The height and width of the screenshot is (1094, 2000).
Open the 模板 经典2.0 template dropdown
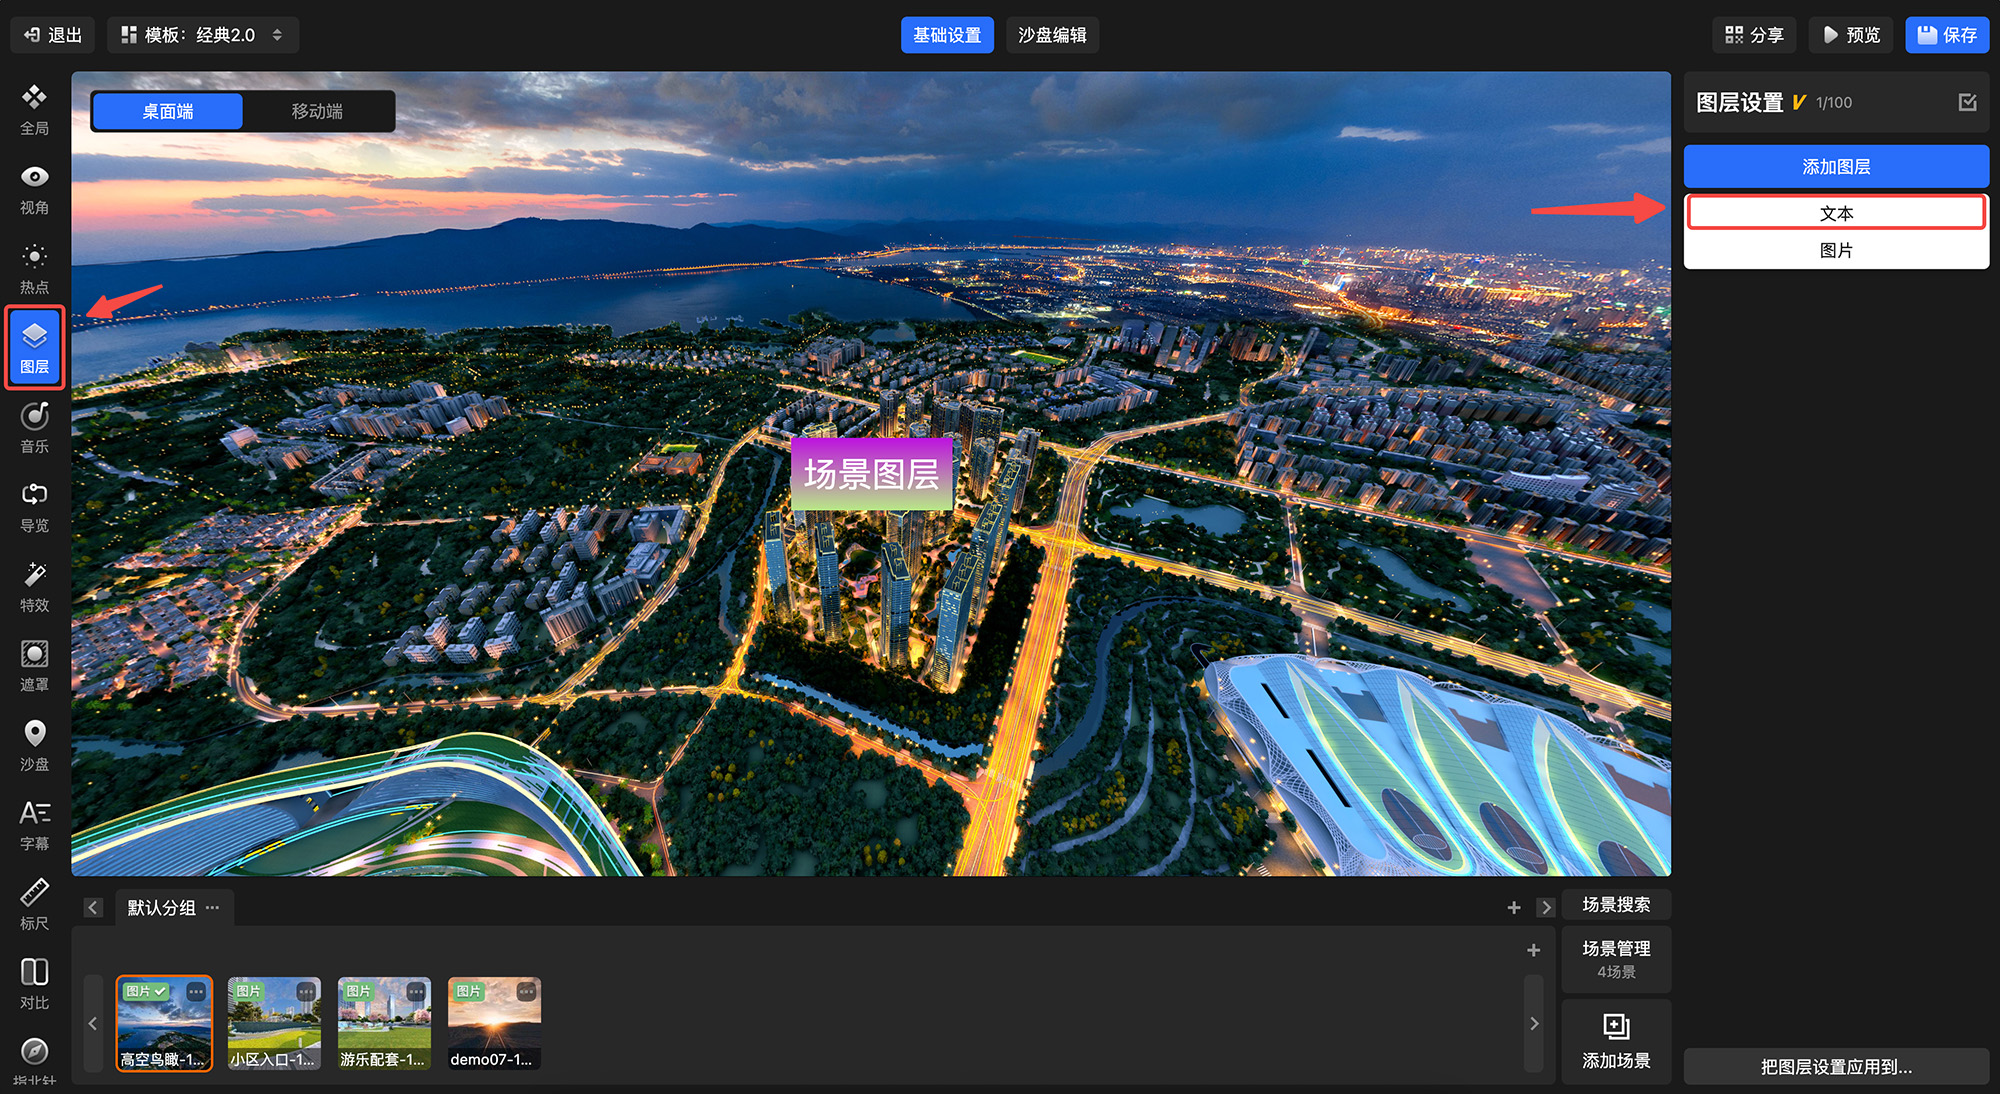pos(202,35)
